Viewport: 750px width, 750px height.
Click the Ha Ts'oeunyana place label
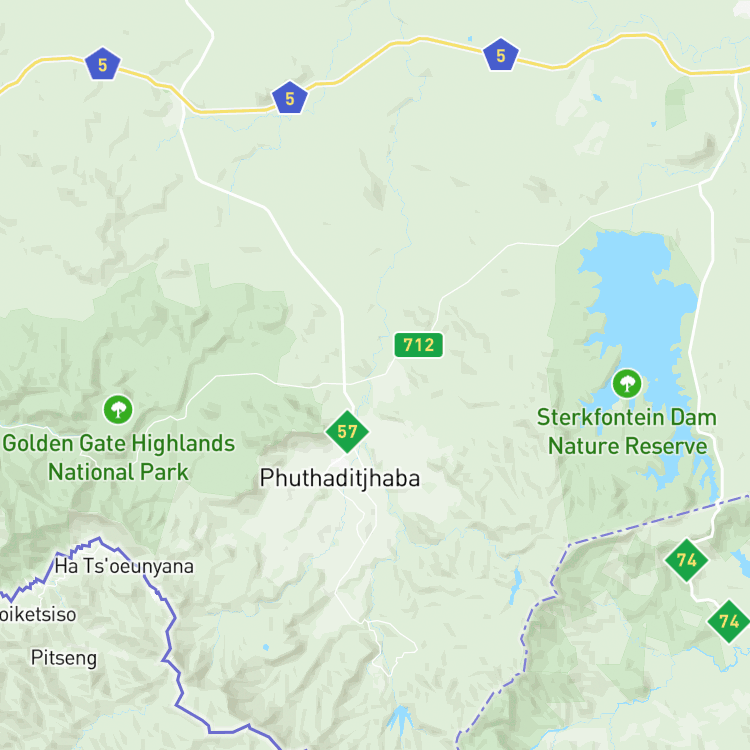pyautogui.click(x=124, y=566)
